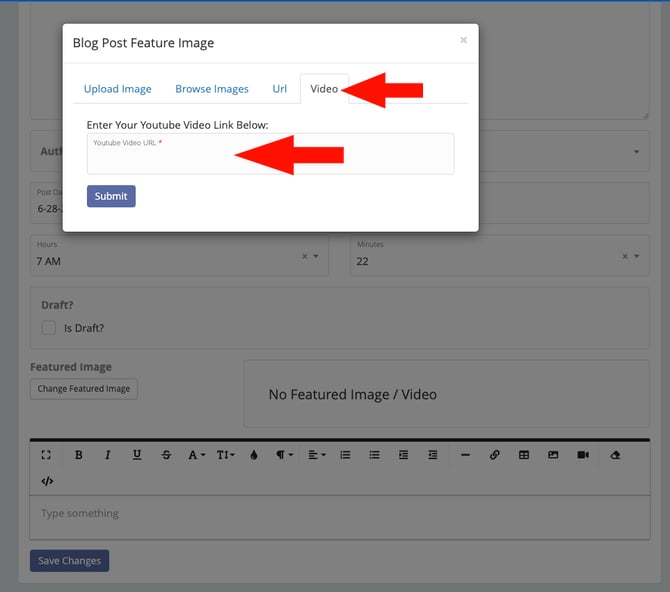Click the underline formatting icon
Image resolution: width=670 pixels, height=592 pixels.
point(137,455)
